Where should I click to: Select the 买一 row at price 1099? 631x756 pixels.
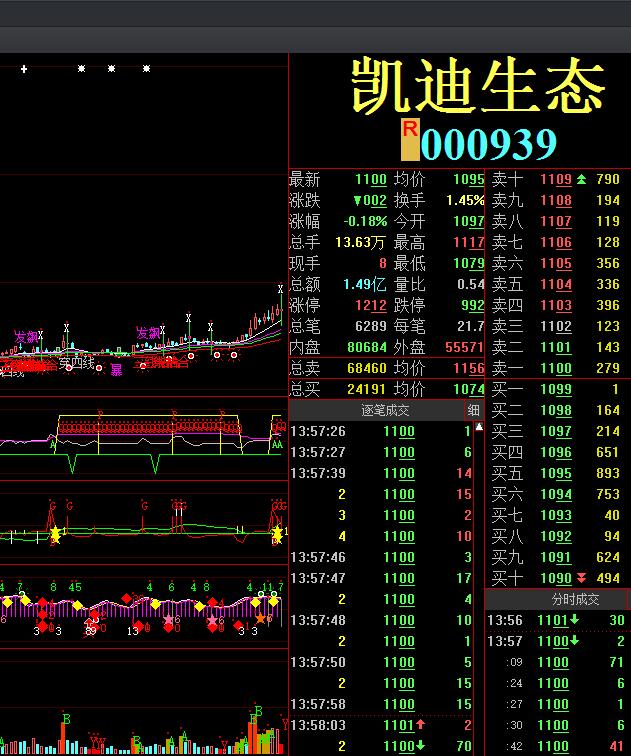pyautogui.click(x=556, y=390)
